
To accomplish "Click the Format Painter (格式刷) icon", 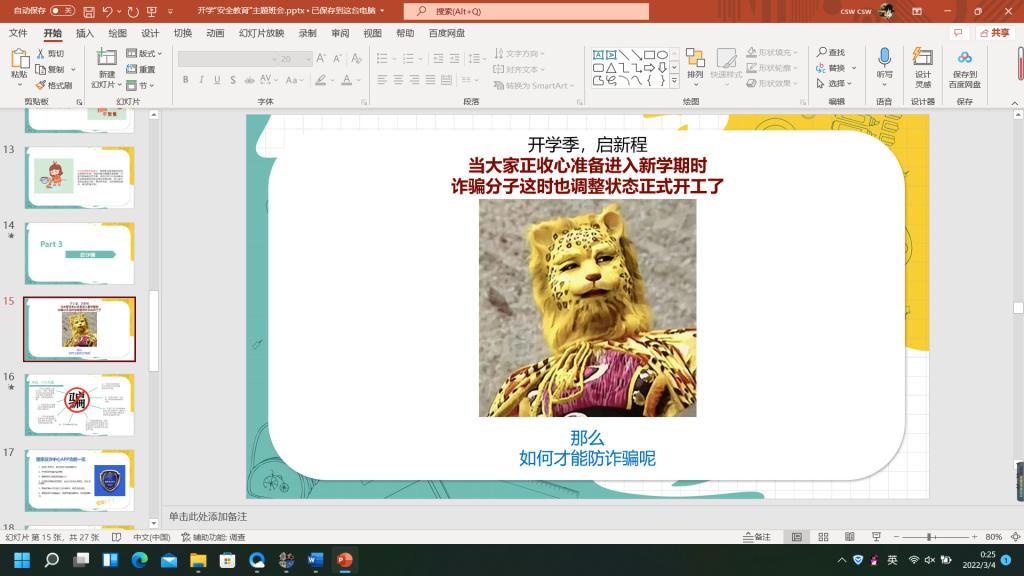I will click(54, 86).
